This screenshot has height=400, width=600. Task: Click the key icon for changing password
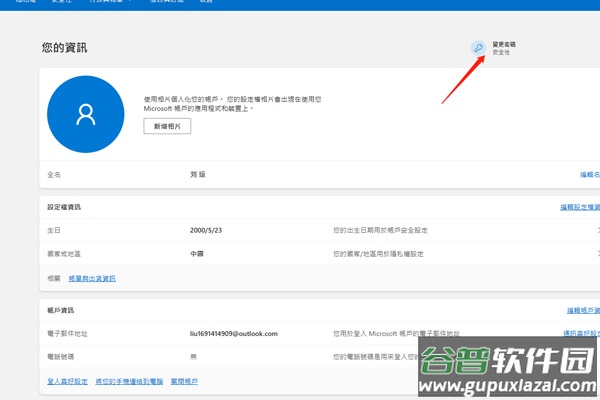tap(478, 48)
